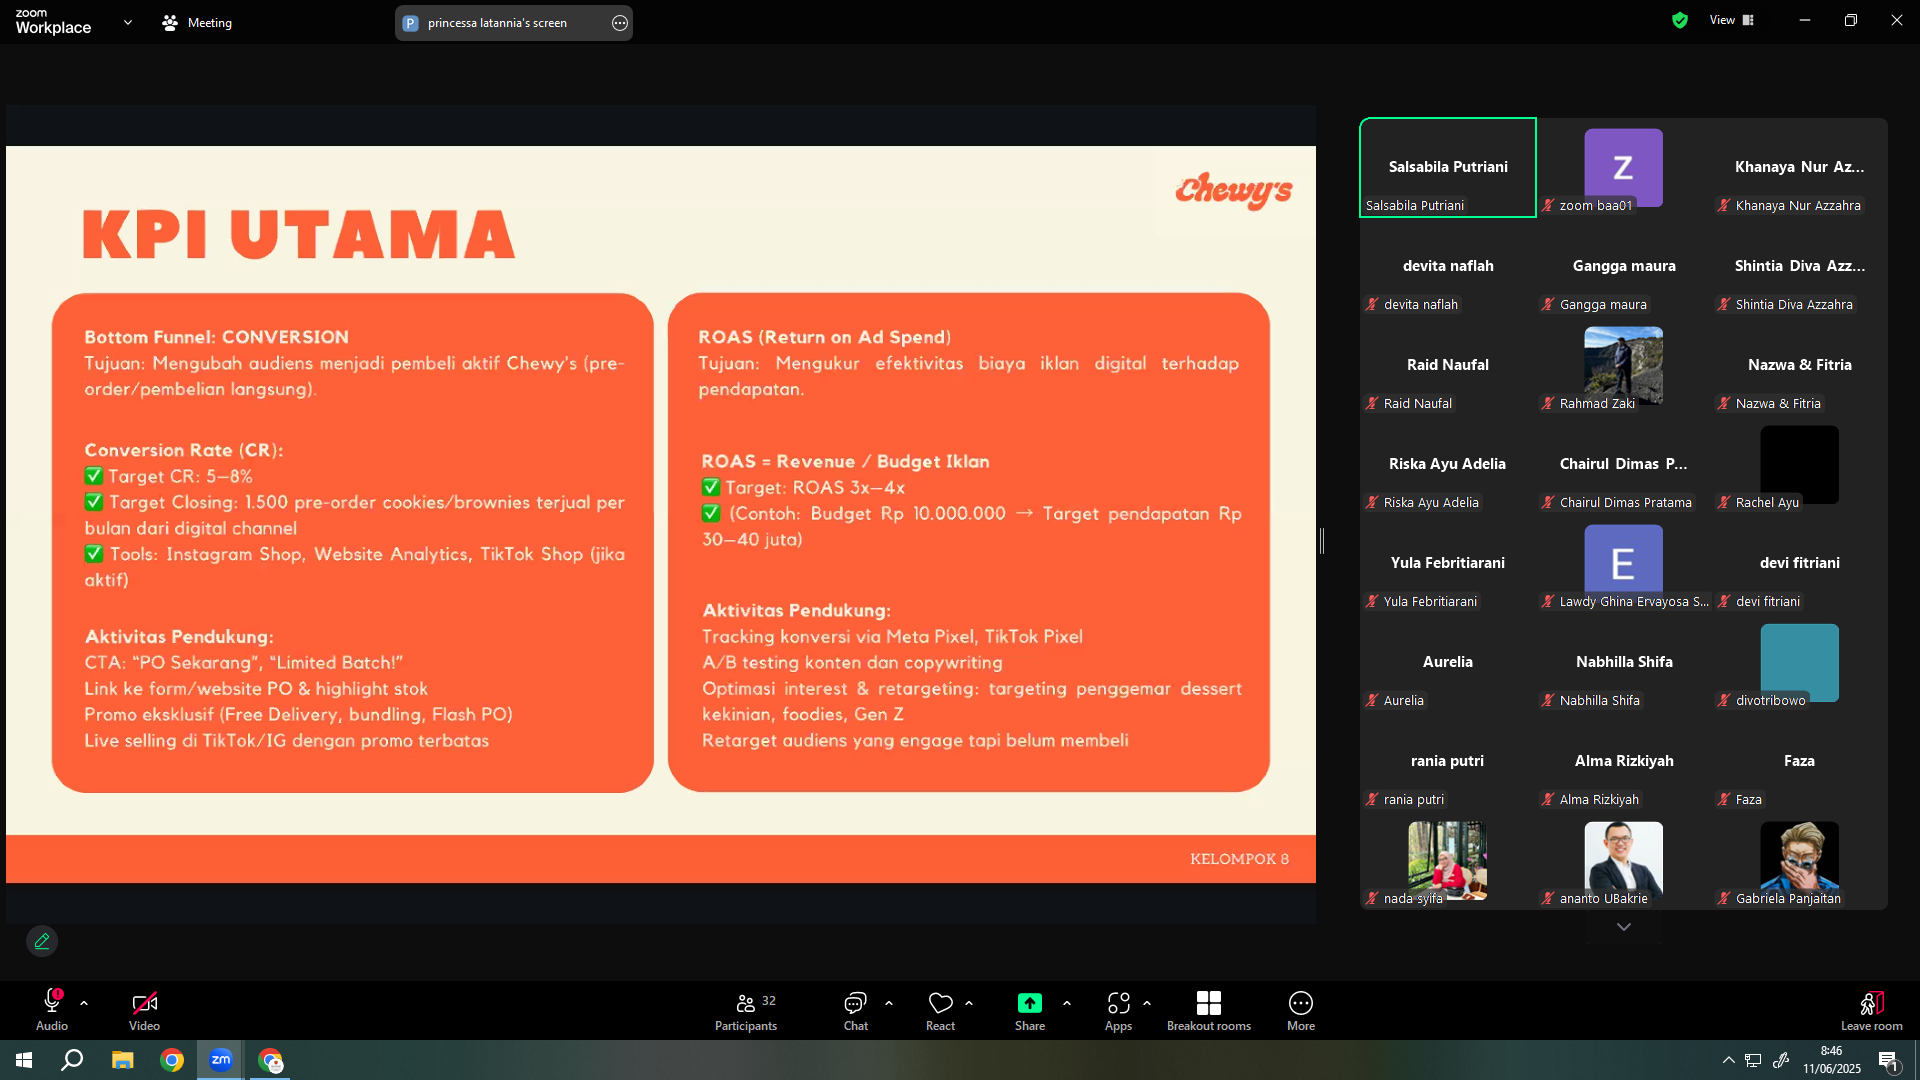Select Rahmad Zaki's video tile

pyautogui.click(x=1624, y=365)
